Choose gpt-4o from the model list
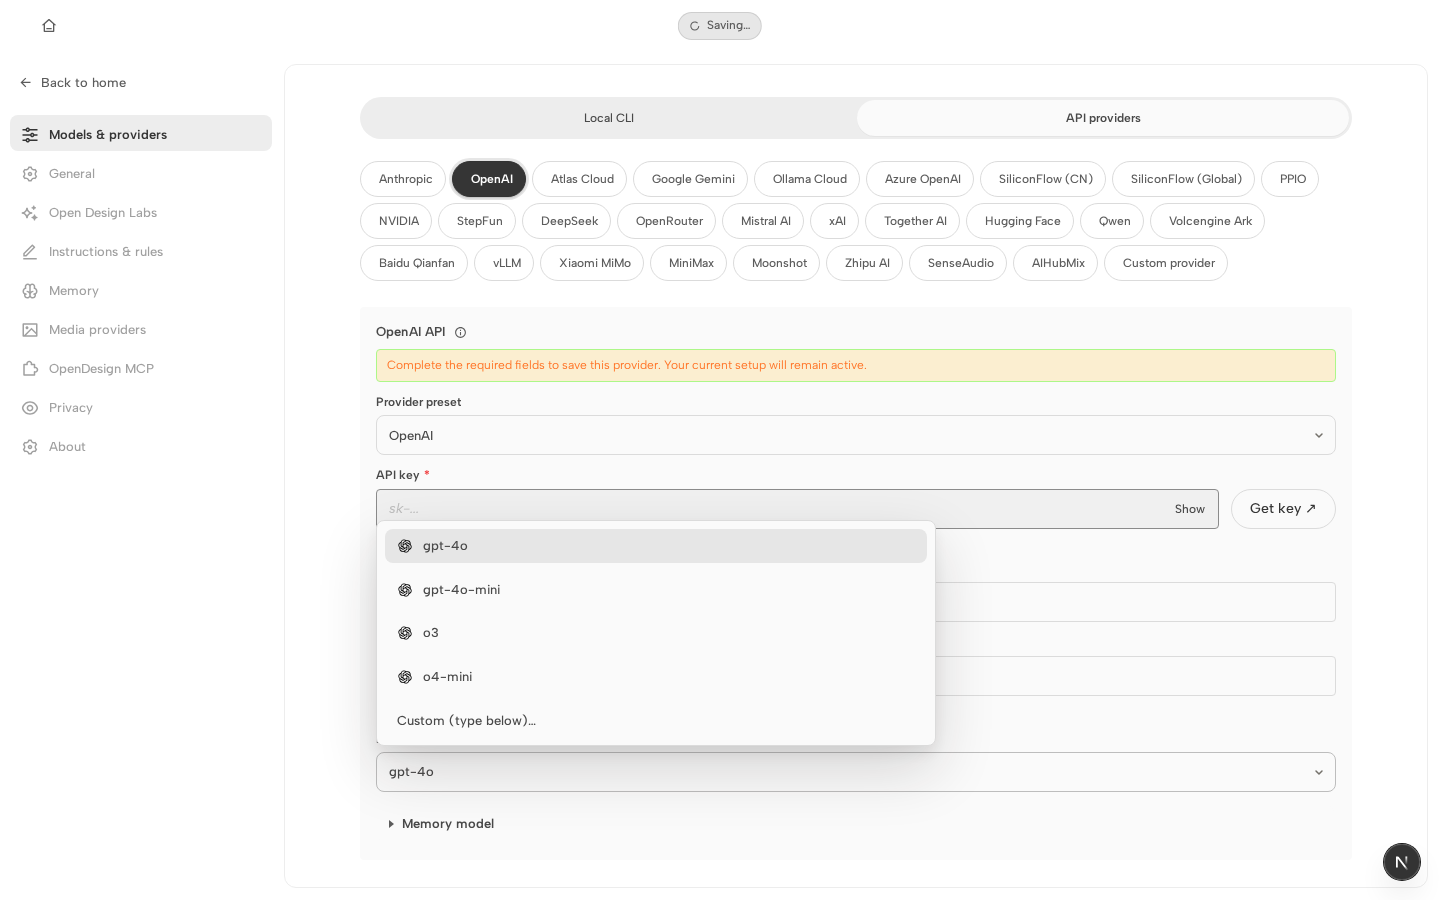The width and height of the screenshot is (1440, 900). [656, 546]
